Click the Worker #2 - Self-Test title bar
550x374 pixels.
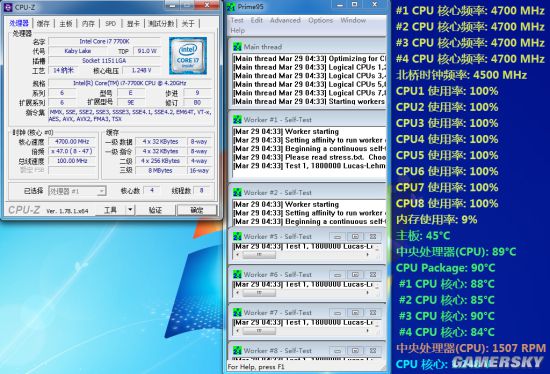click(x=308, y=193)
